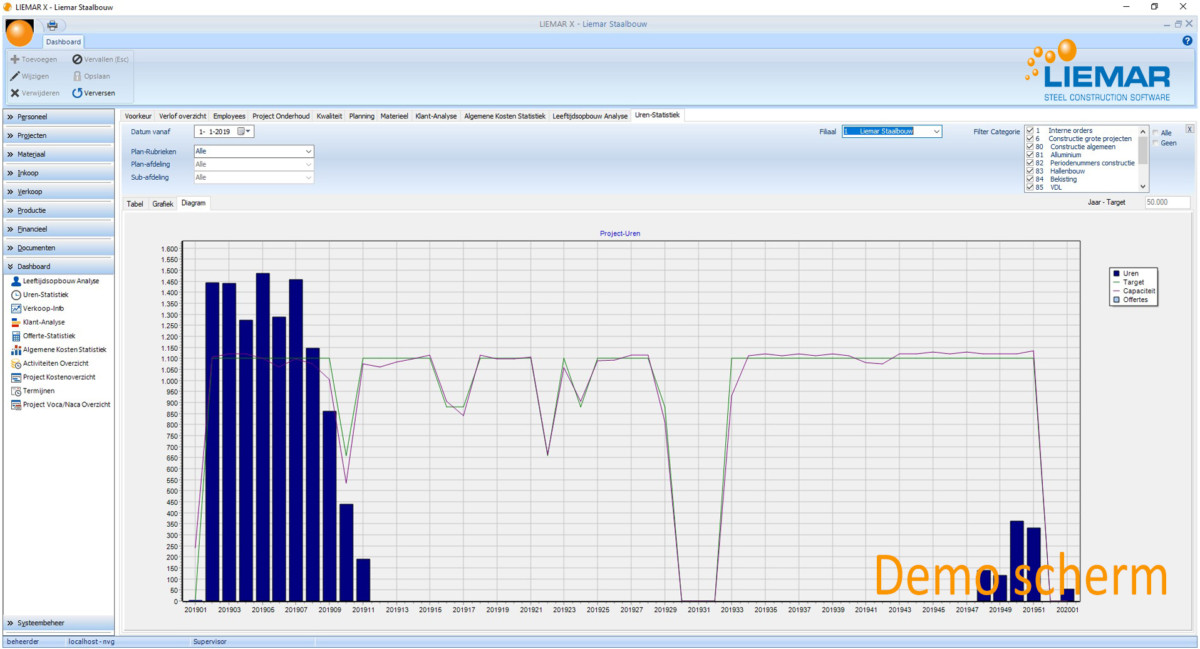Image resolution: width=1200 pixels, height=649 pixels.
Task: Click the printer icon in quick access bar
Action: [x=52, y=25]
